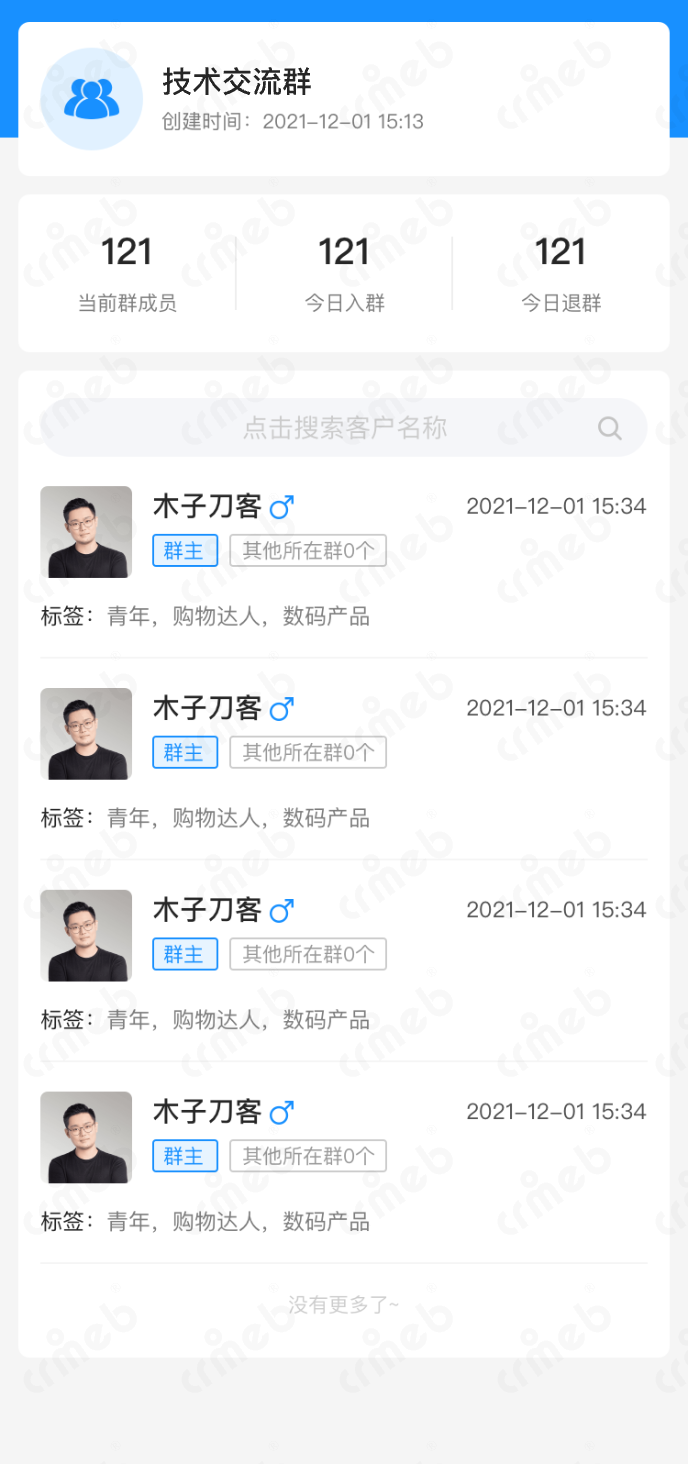This screenshot has height=1464, width=688.
Task: Click the male gender icon of first member
Action: [x=282, y=507]
